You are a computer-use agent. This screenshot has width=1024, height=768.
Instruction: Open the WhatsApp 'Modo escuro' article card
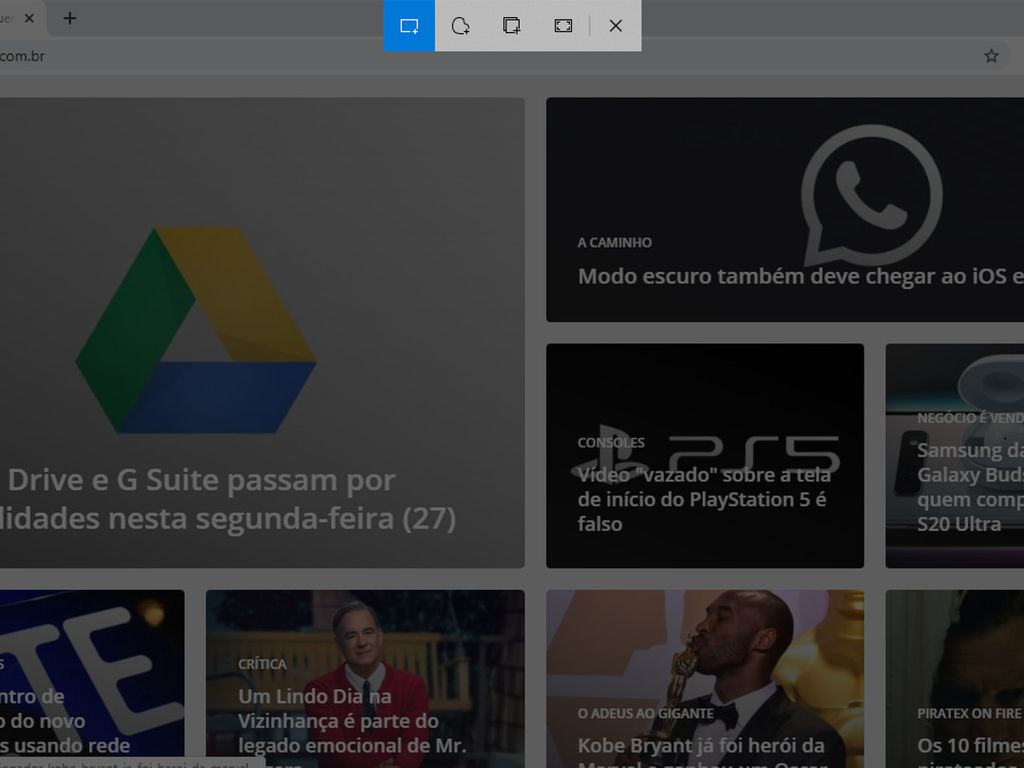coord(785,210)
